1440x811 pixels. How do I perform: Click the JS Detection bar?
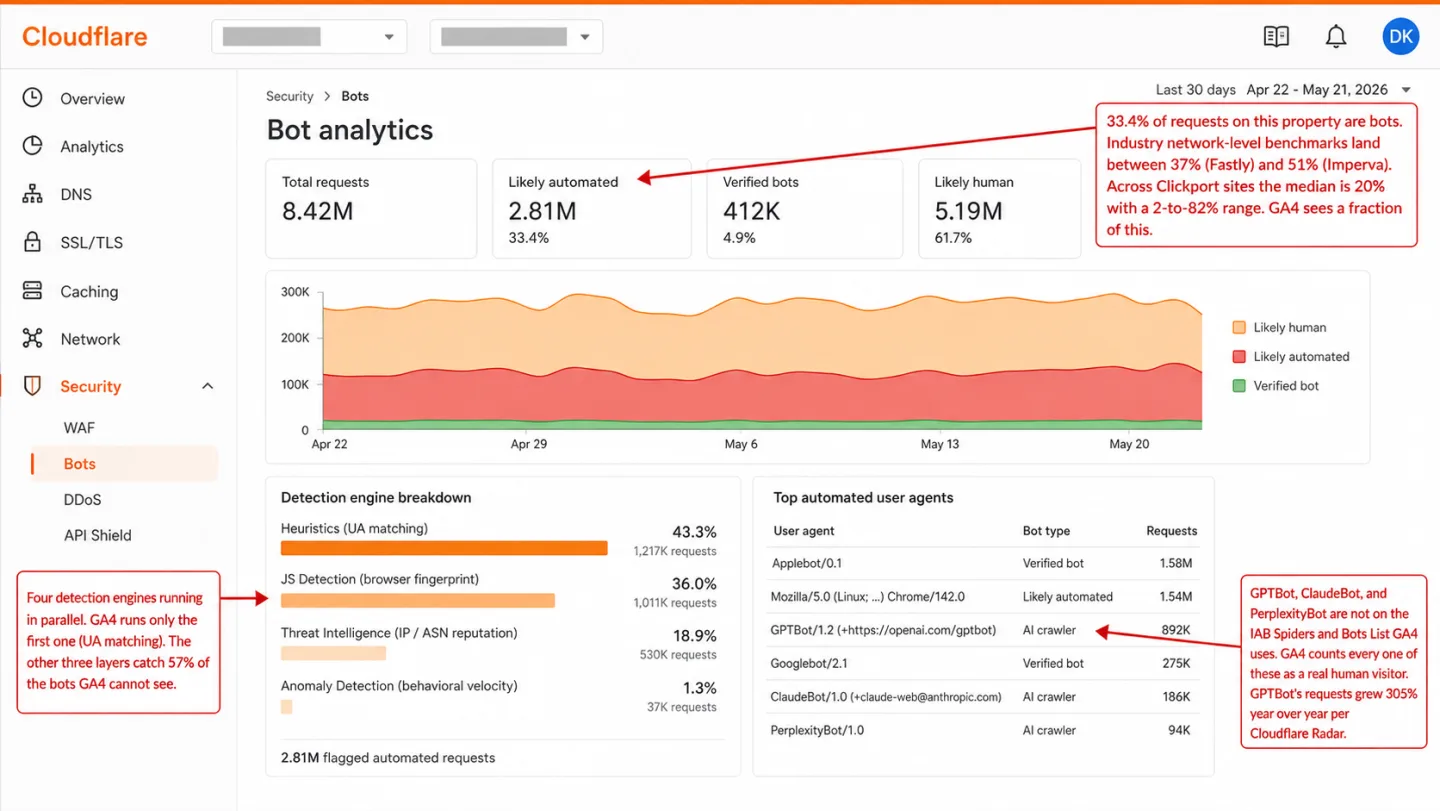pos(418,600)
